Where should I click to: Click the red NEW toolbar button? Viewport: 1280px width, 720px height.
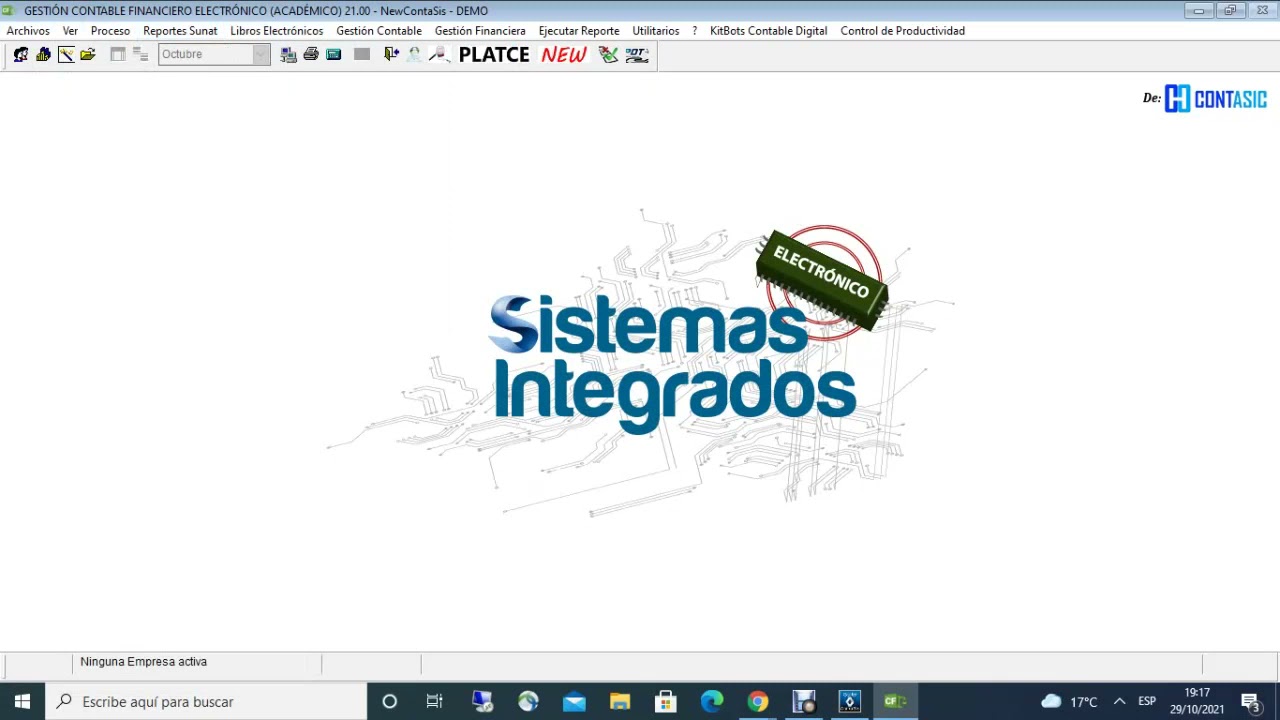pos(564,55)
